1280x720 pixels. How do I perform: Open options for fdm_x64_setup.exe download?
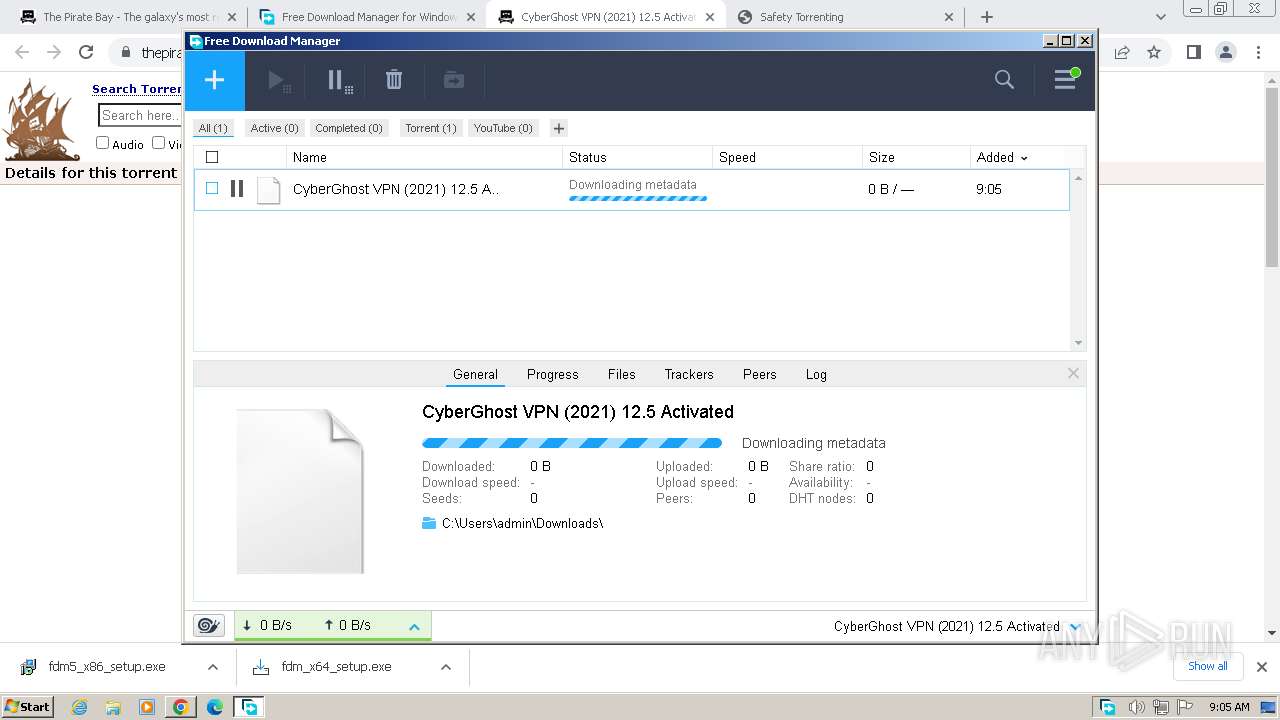click(x=446, y=667)
